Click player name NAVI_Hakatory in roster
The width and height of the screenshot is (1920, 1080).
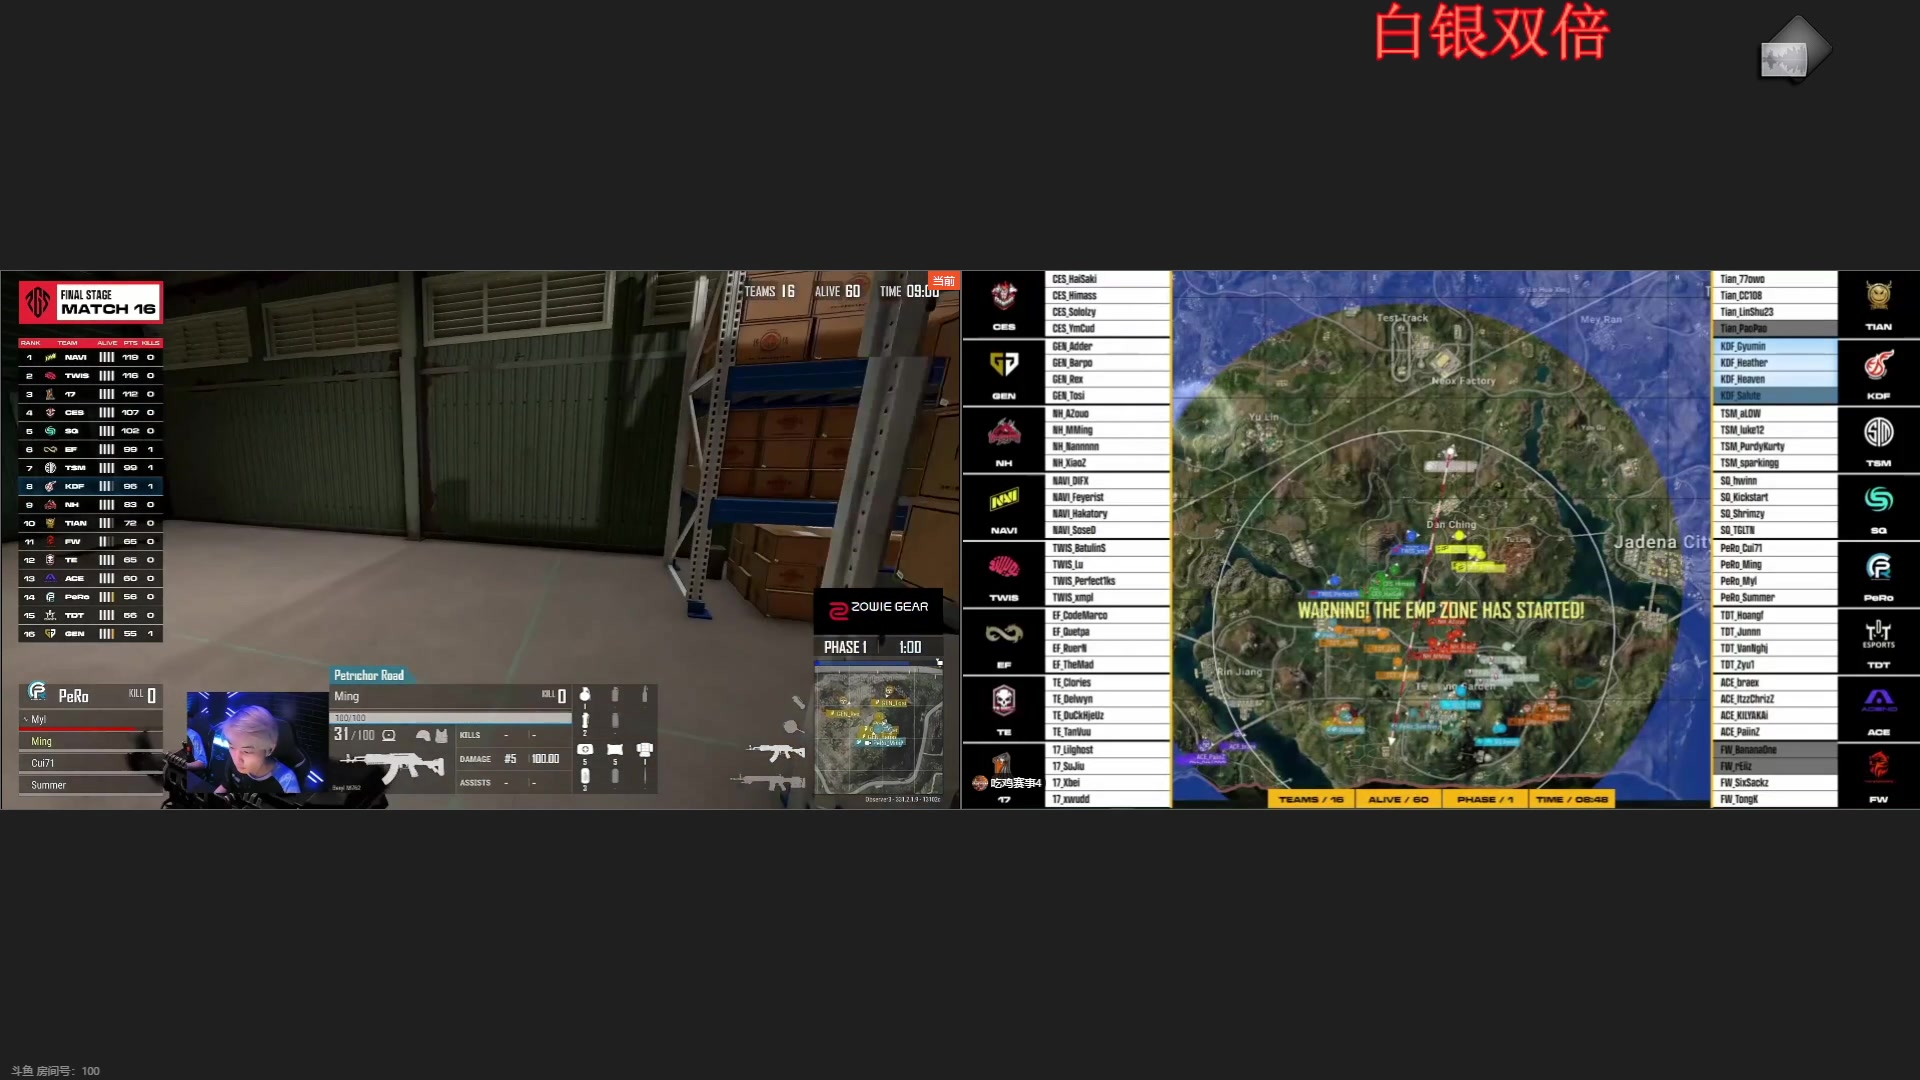point(1080,514)
